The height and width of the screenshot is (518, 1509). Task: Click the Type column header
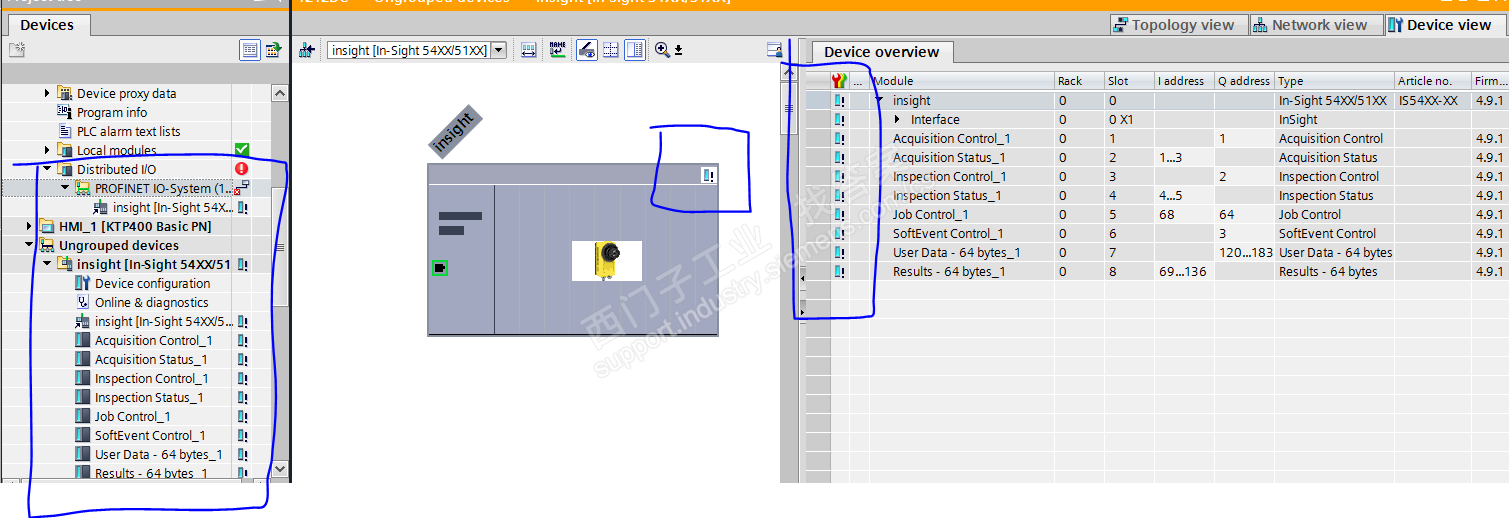pyautogui.click(x=1334, y=81)
